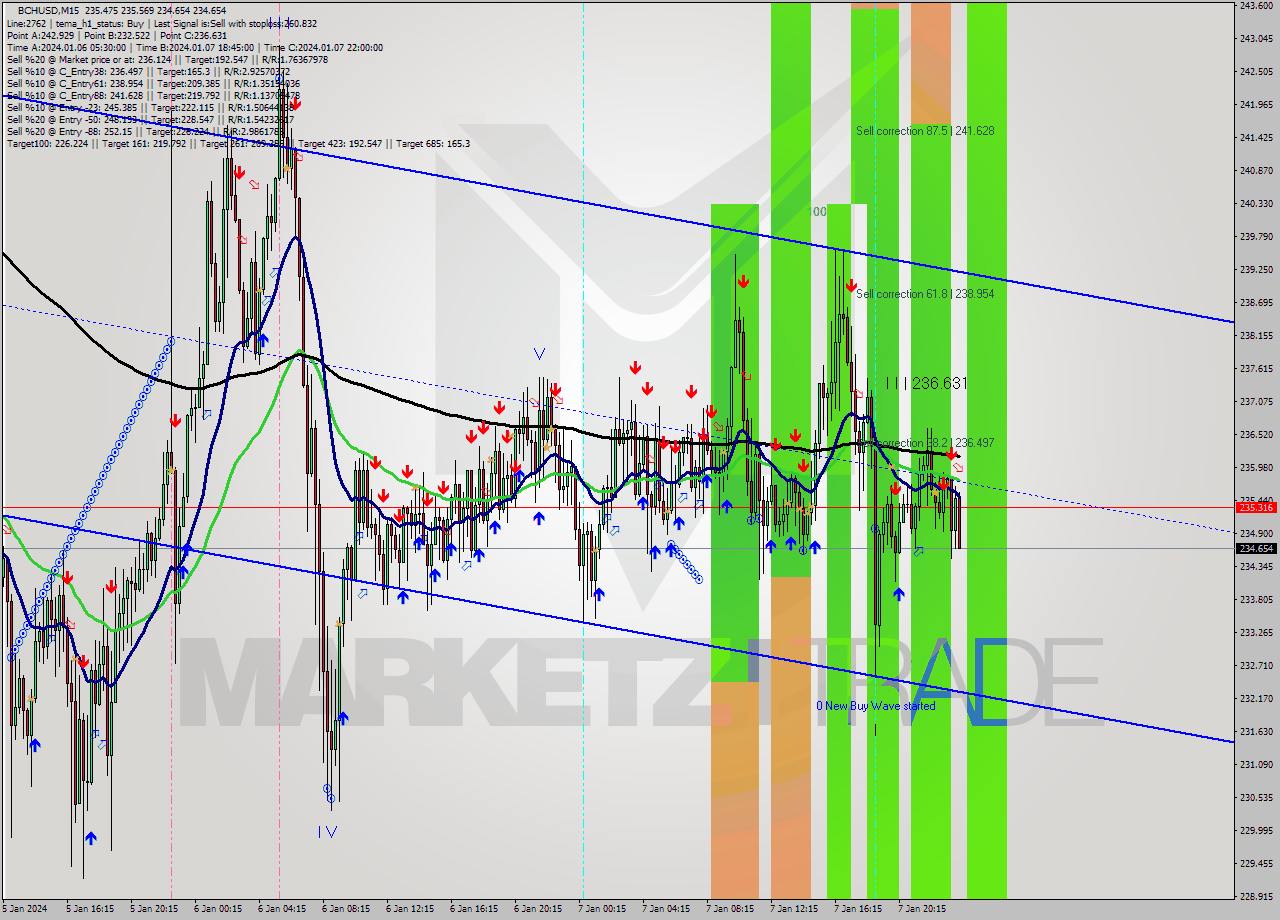Image resolution: width=1280 pixels, height=920 pixels.
Task: Click the 239.250 price axis label
Action: pos(1256,270)
